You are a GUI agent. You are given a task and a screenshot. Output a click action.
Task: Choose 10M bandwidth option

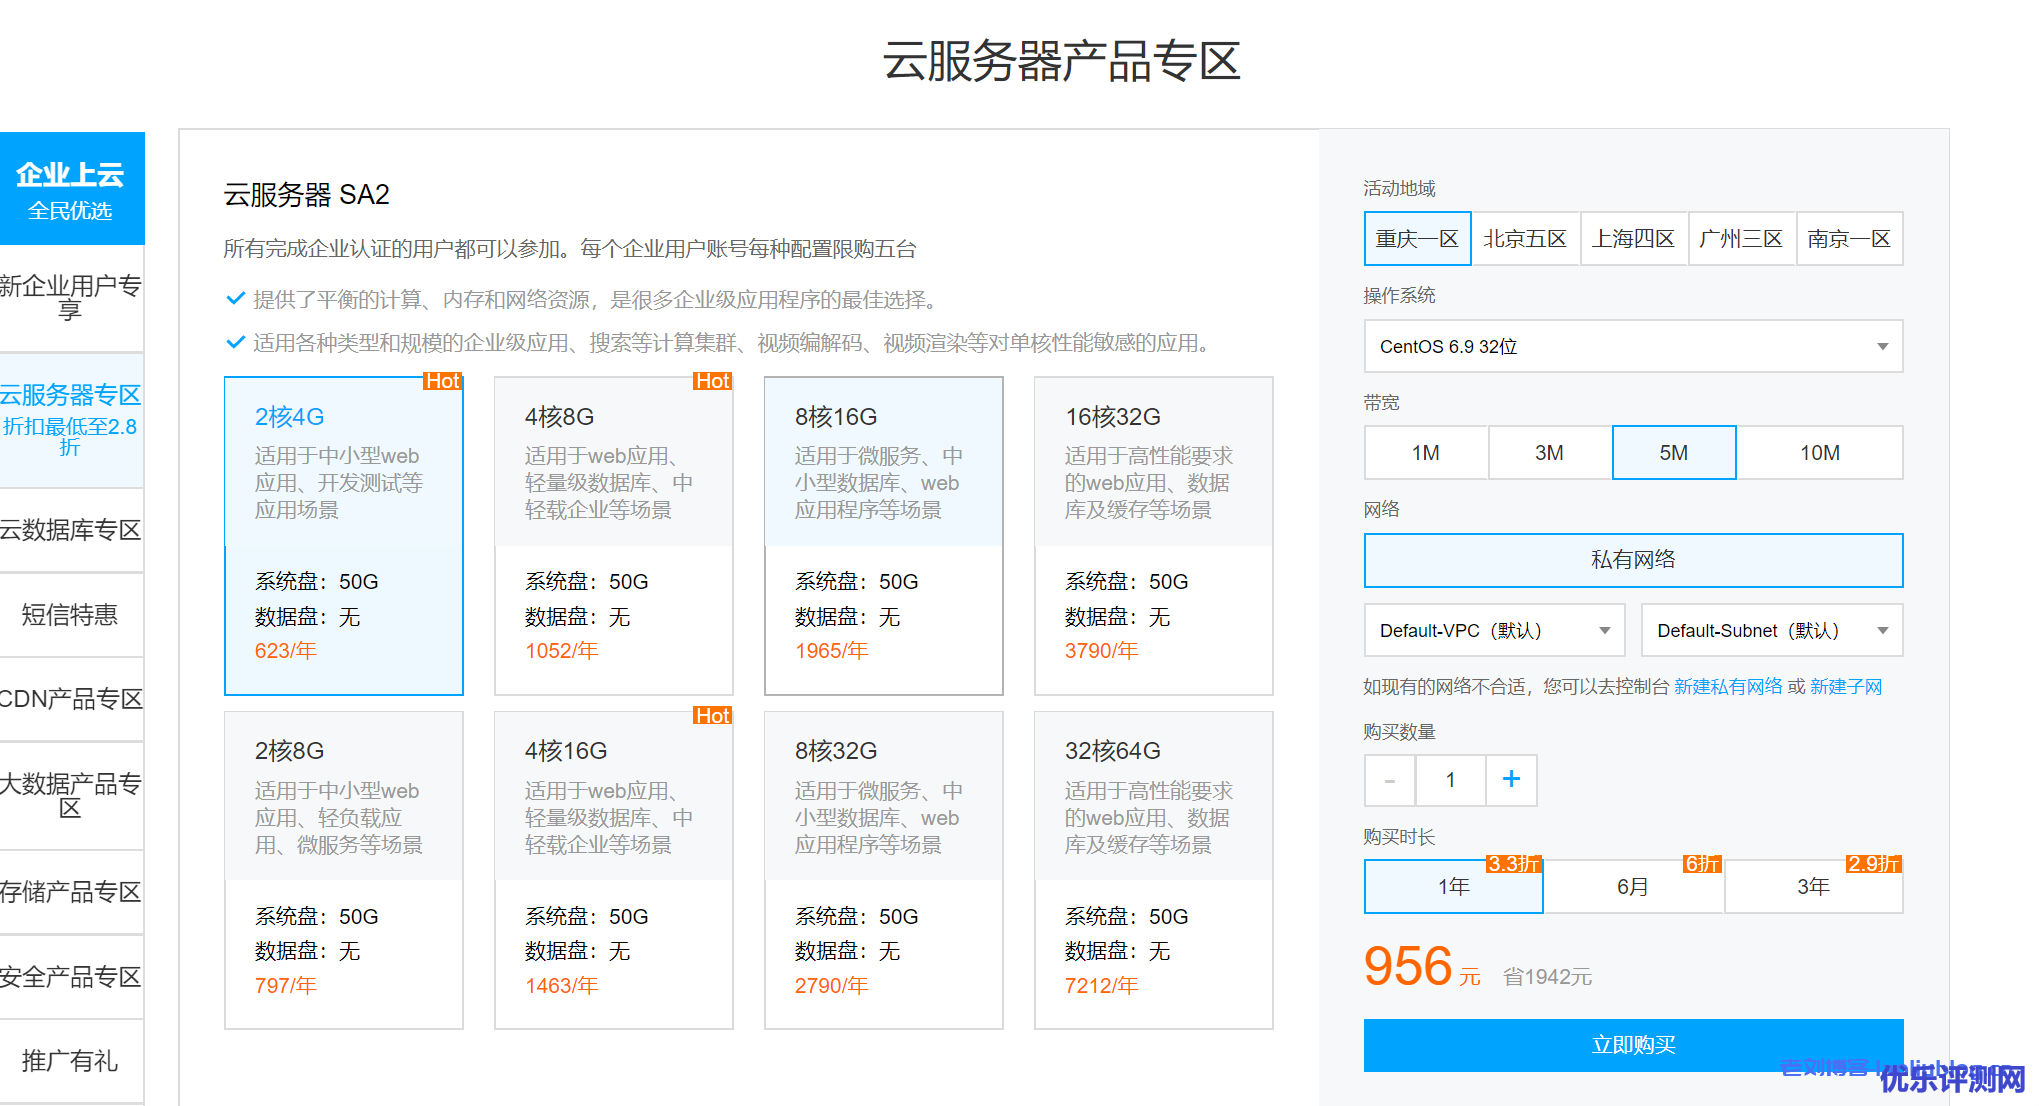click(1819, 453)
